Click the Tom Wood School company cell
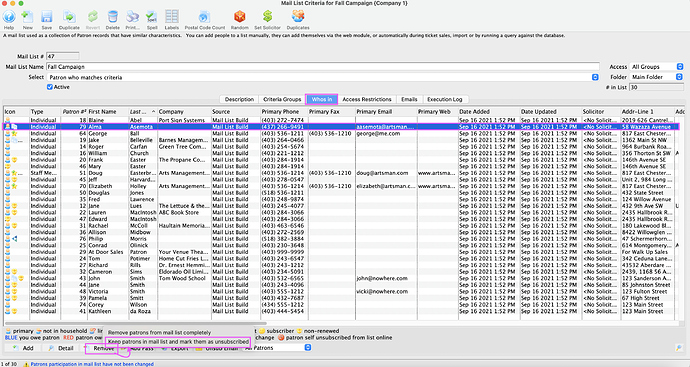Screen dimensions: 690x367 click(x=182, y=278)
